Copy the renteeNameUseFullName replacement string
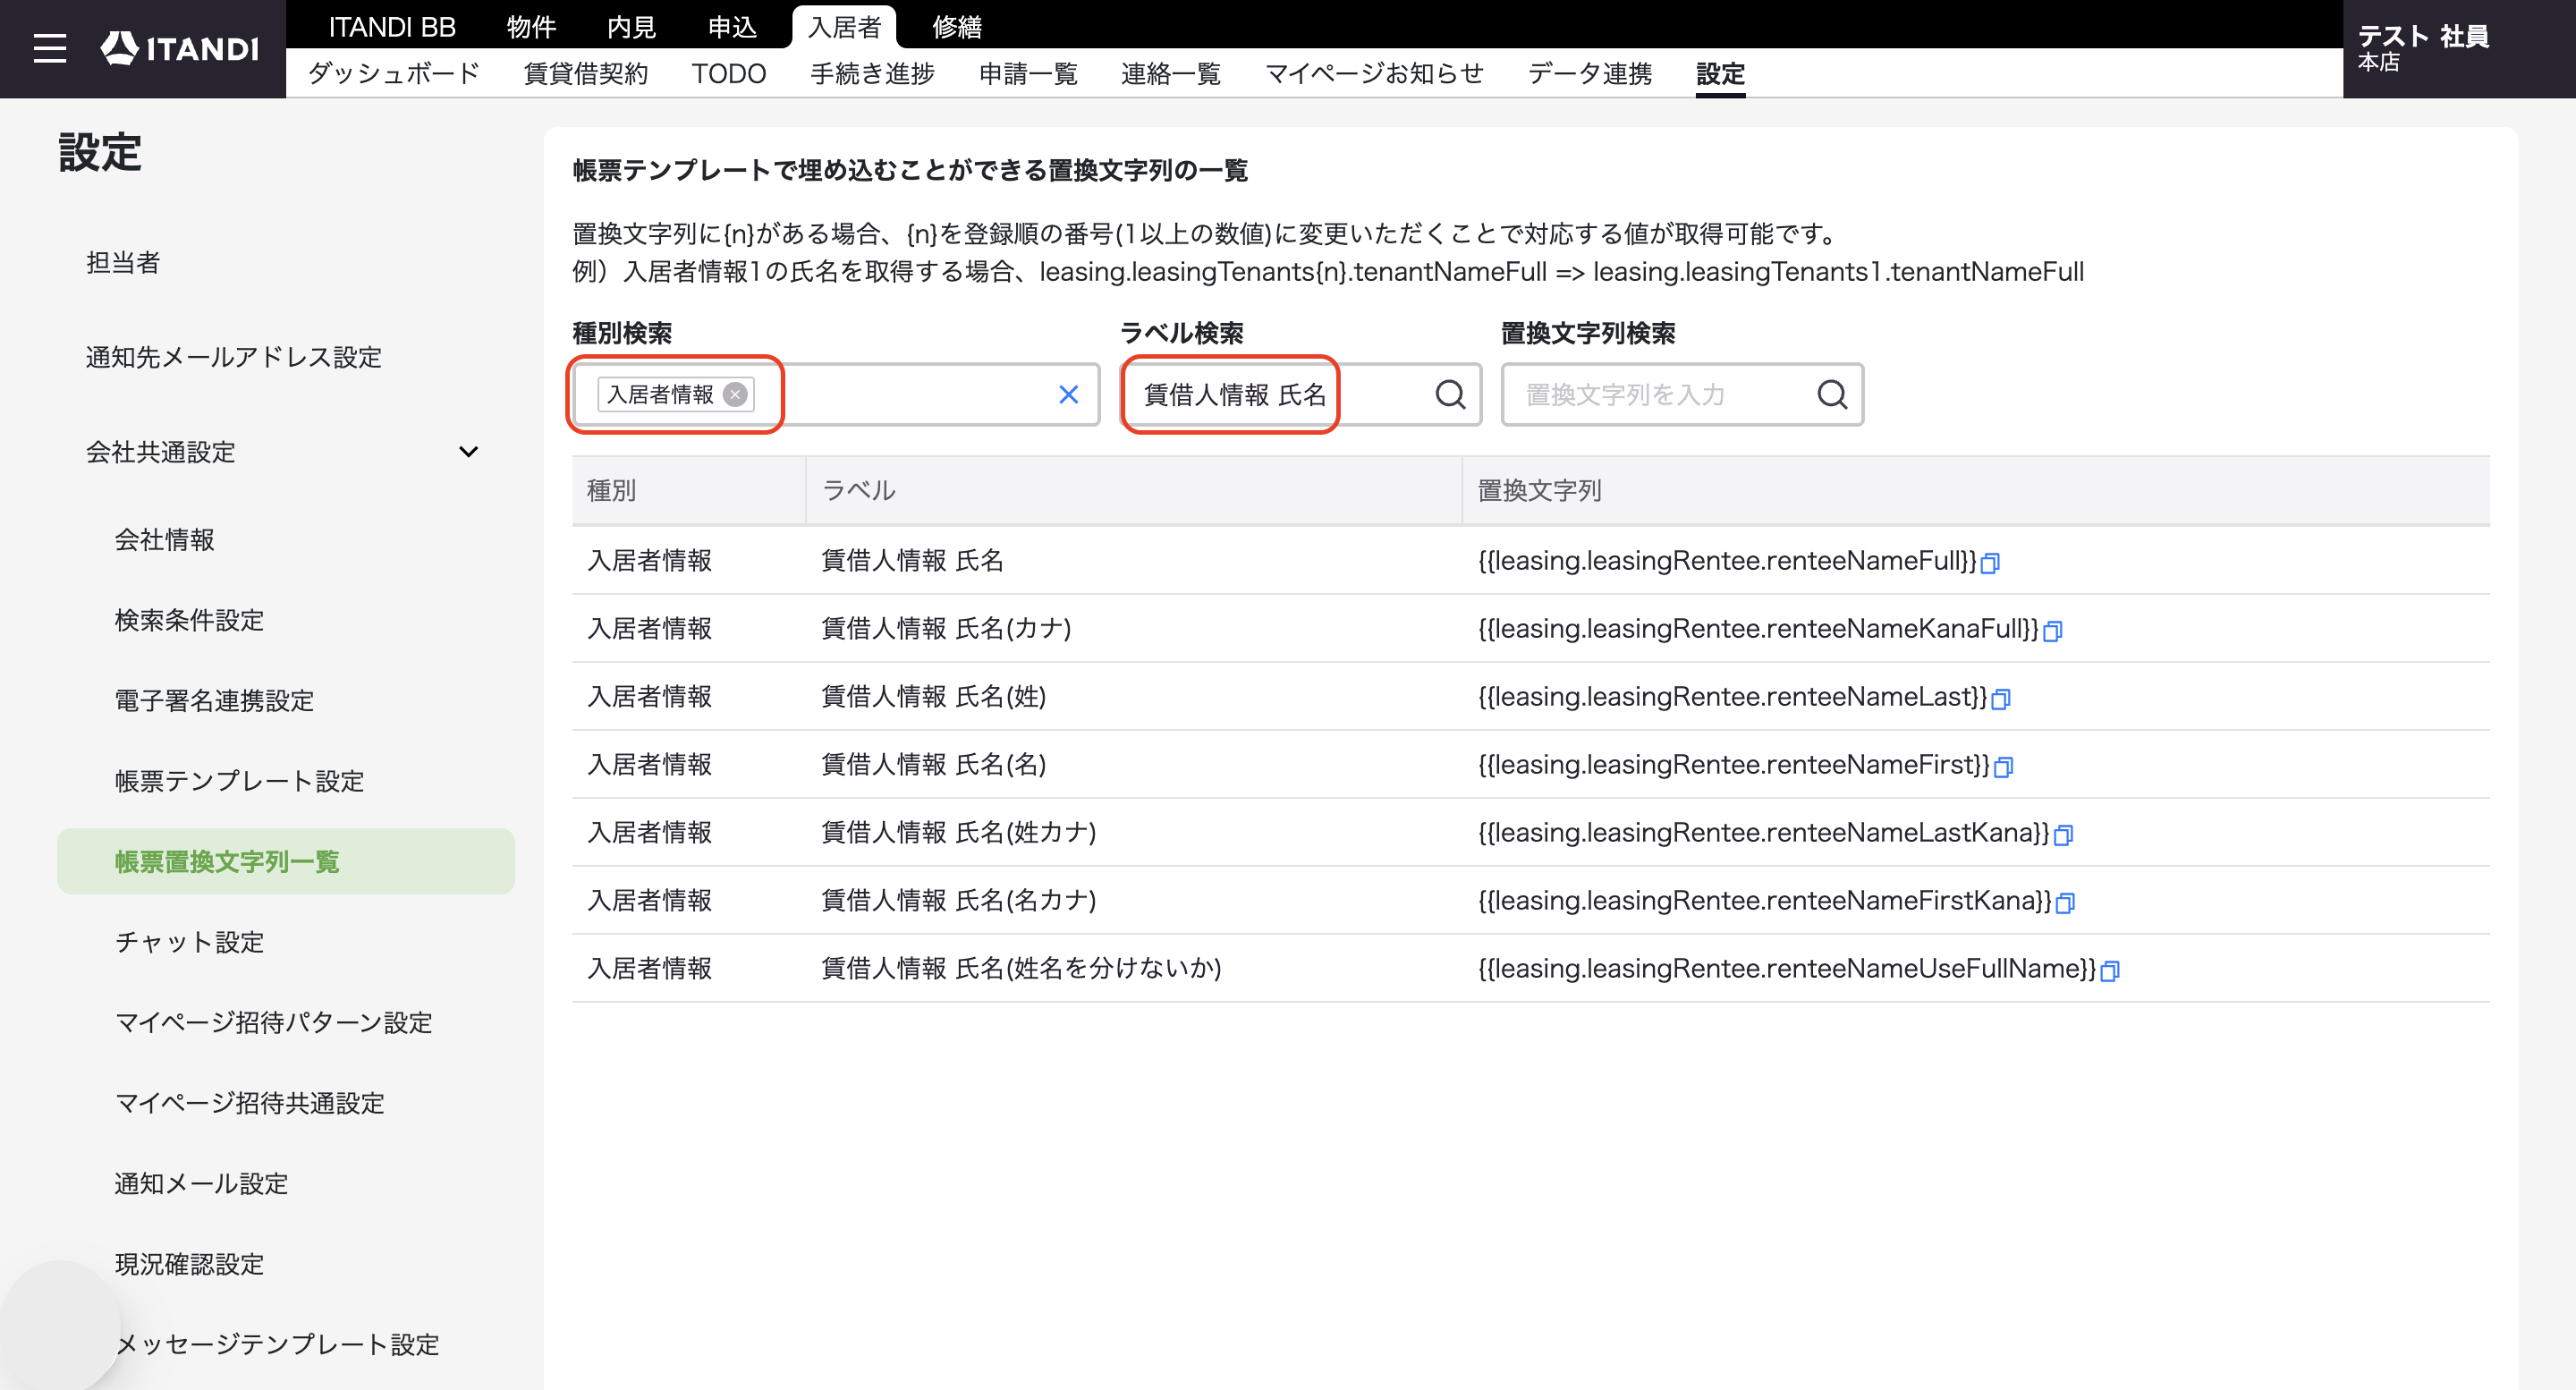Viewport: 2576px width, 1390px height. [2109, 971]
